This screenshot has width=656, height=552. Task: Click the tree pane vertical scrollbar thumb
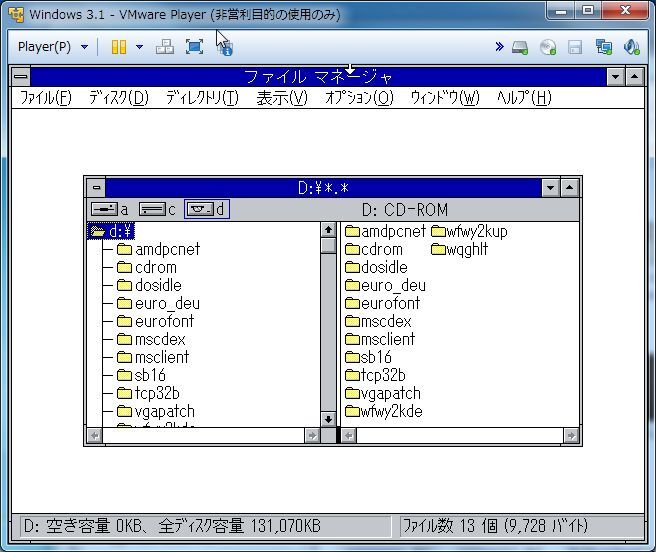tap(328, 245)
